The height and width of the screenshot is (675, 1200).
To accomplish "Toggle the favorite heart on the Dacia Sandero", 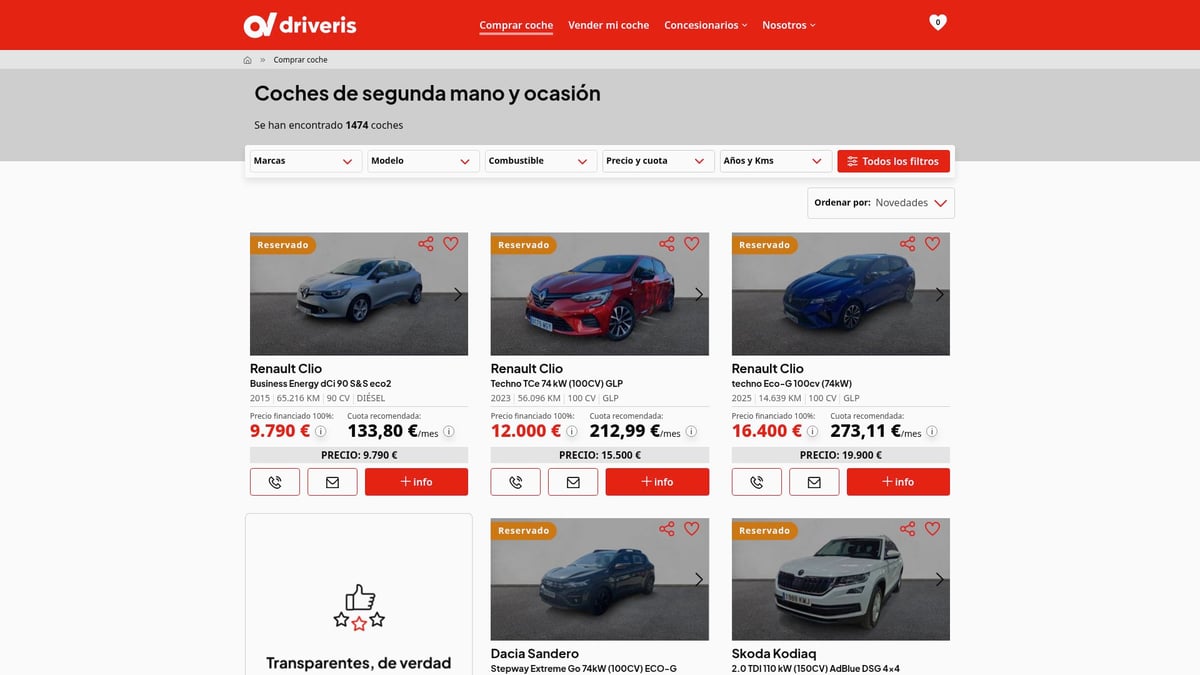I will coord(692,529).
